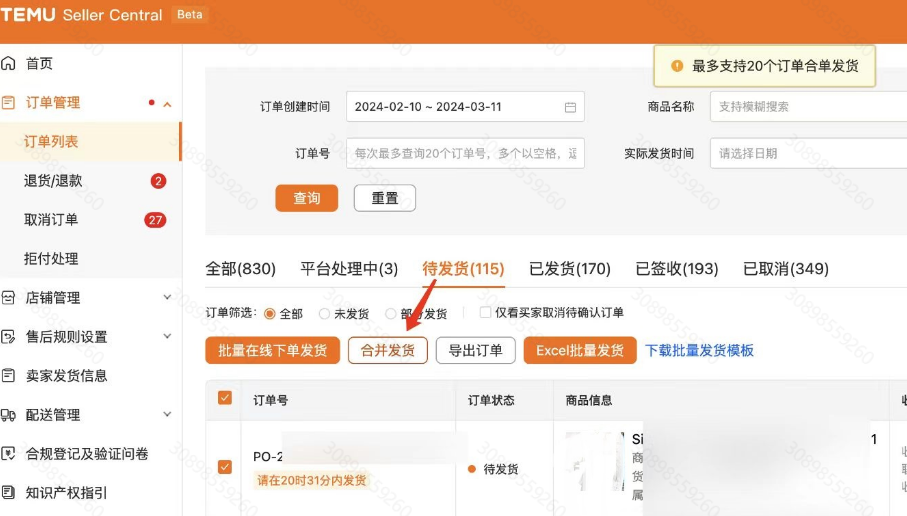
Task: Click the 合规登记及验证问卷 icon
Action: [x=9, y=454]
